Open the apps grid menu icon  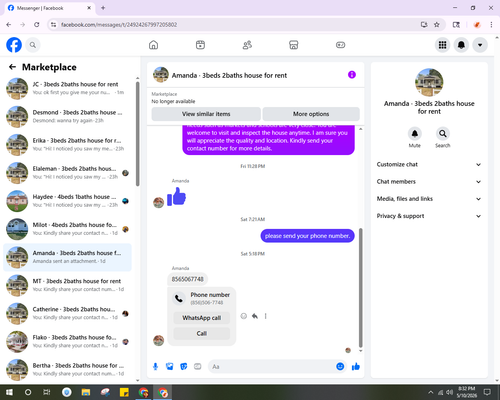(x=442, y=45)
